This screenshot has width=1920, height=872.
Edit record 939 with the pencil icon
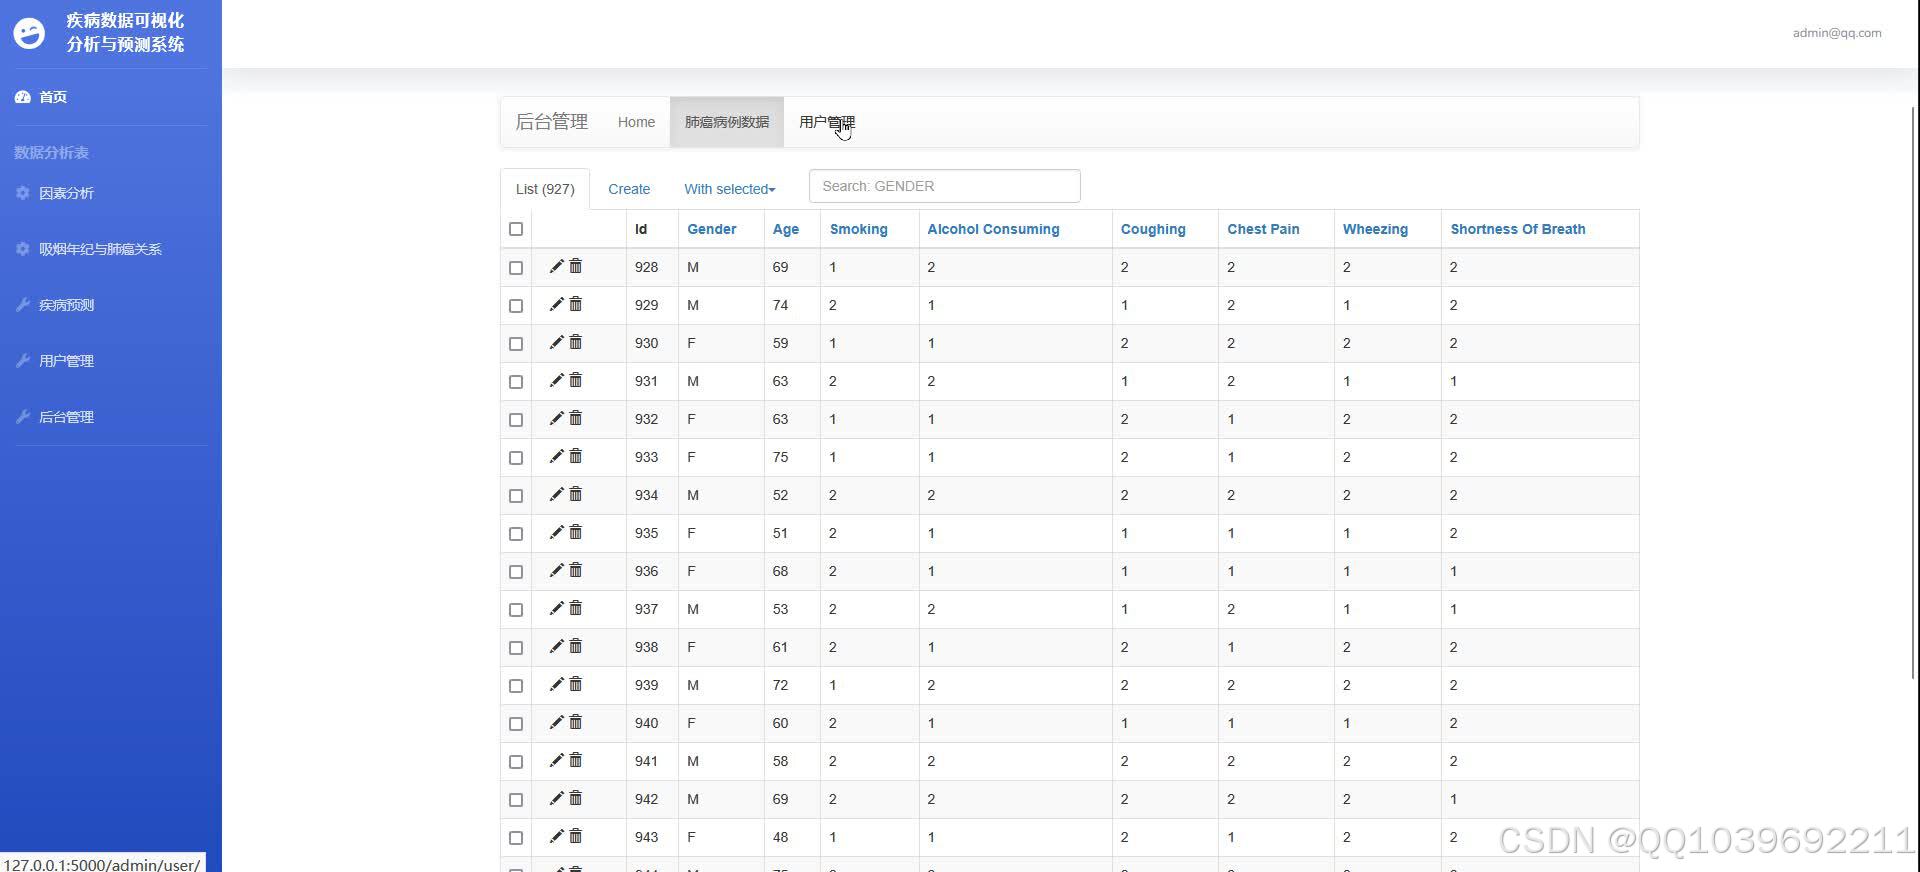[556, 685]
